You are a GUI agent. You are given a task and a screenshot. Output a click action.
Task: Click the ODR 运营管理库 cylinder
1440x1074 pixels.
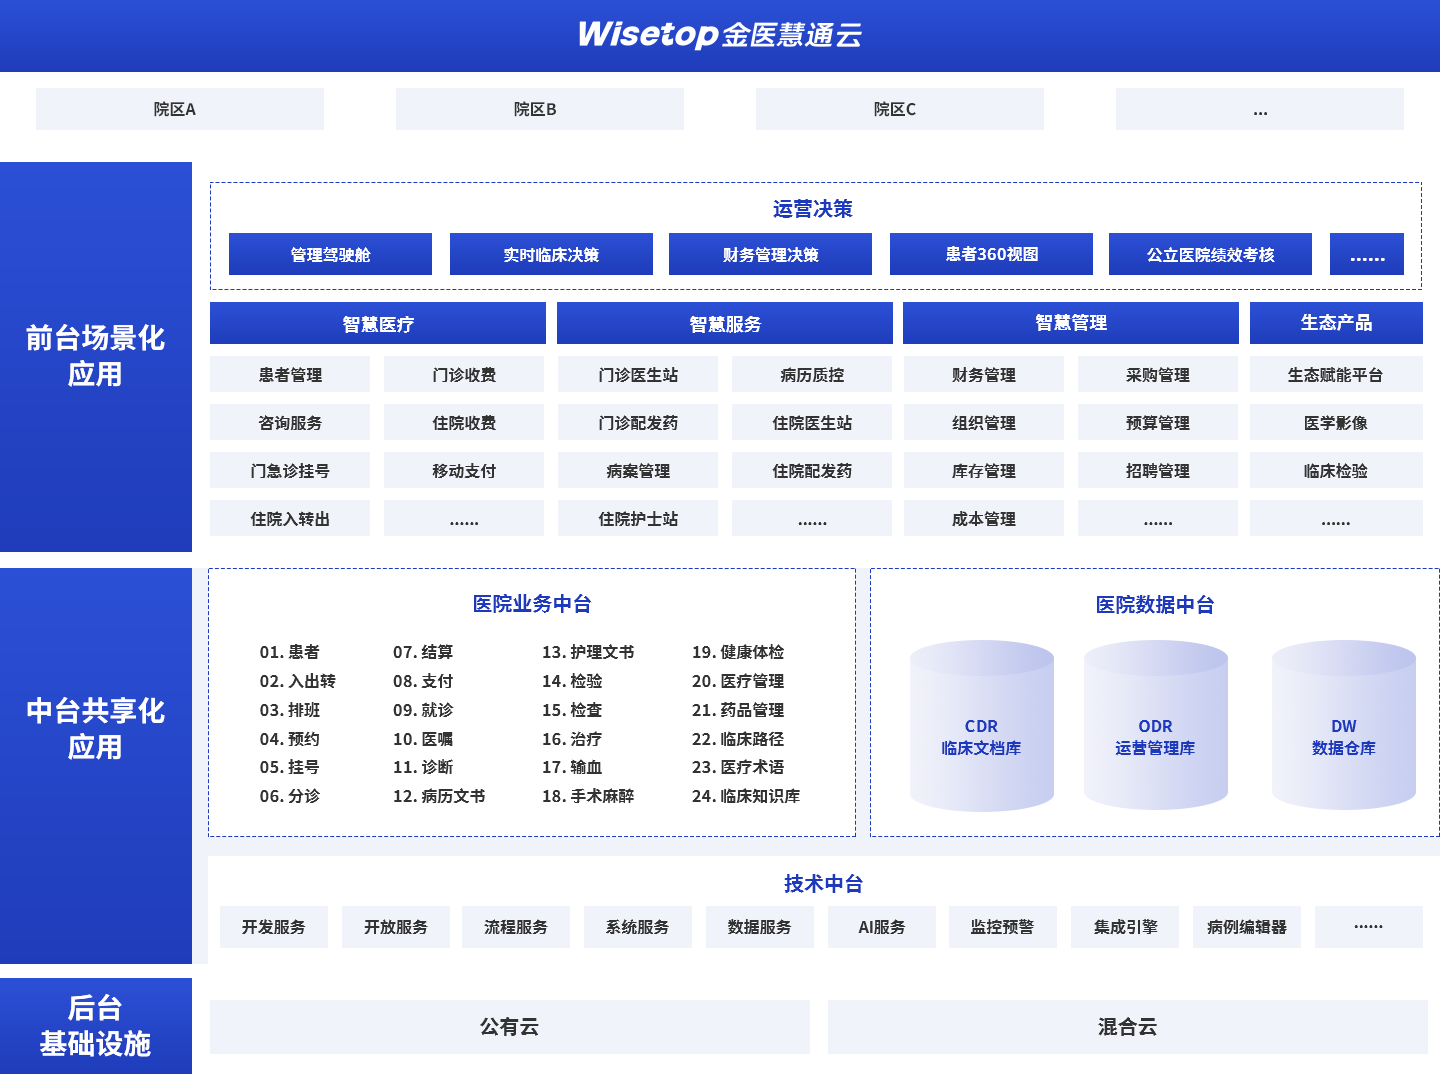[1156, 726]
